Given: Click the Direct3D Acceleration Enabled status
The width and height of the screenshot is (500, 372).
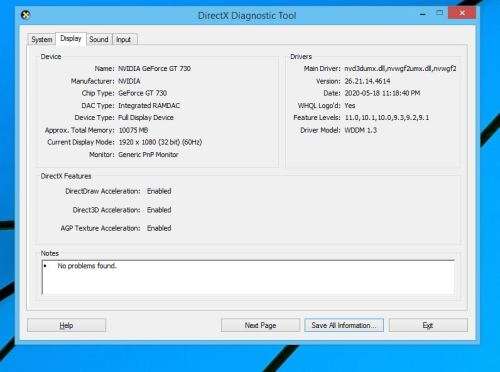Looking at the screenshot, I should (159, 210).
